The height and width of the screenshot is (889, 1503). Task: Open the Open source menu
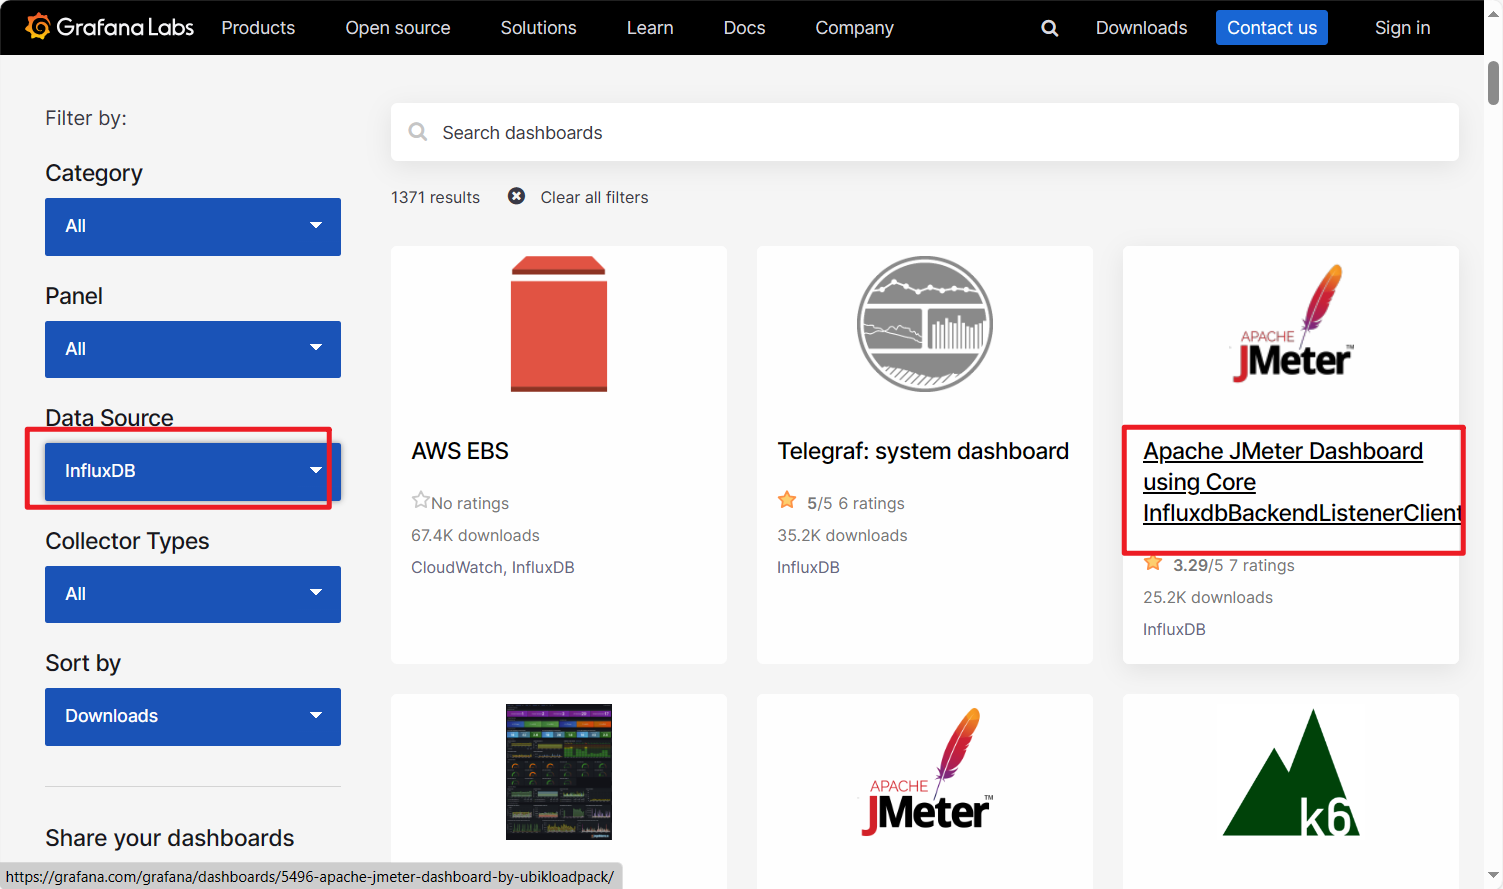(x=398, y=28)
